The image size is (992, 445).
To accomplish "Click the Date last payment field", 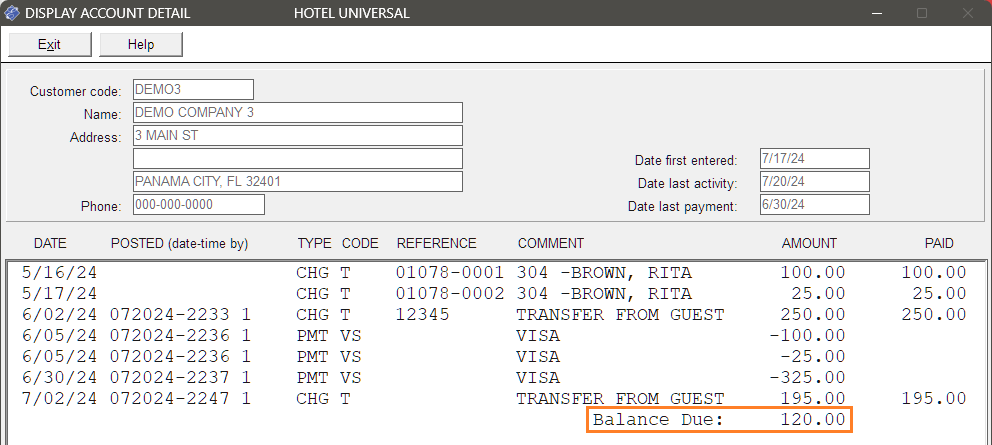I will coord(815,204).
